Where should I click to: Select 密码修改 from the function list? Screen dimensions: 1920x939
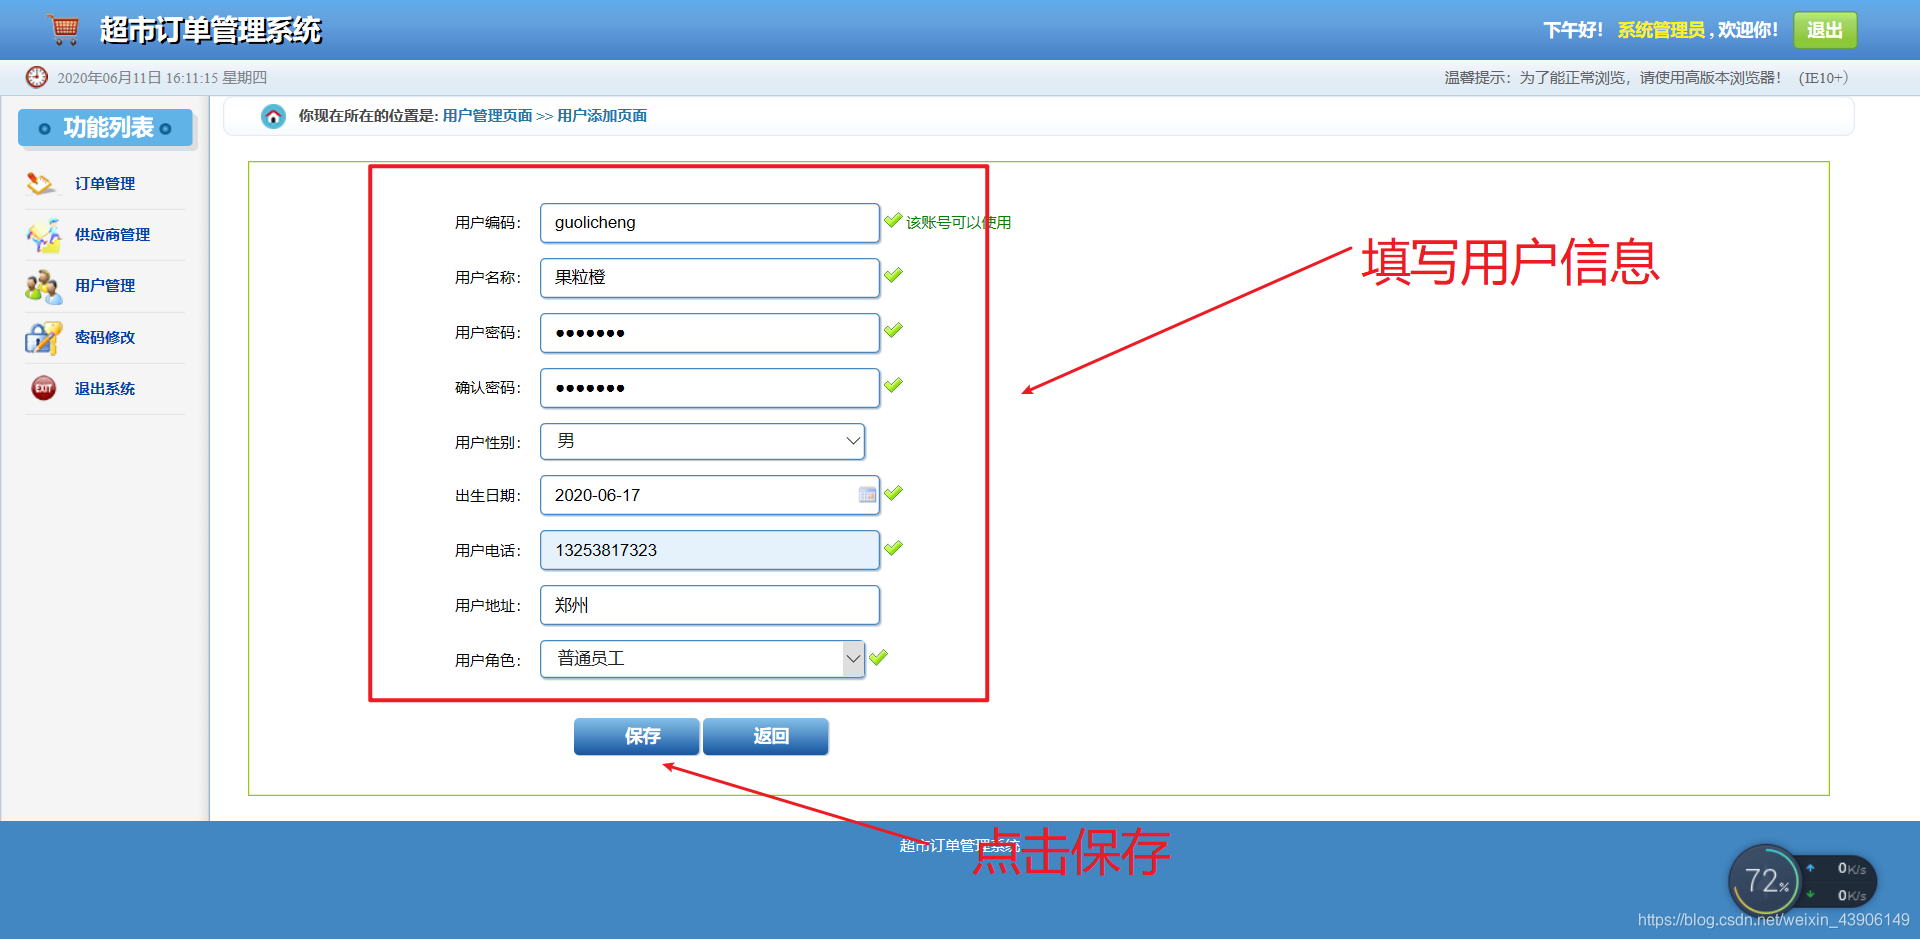pyautogui.click(x=105, y=338)
